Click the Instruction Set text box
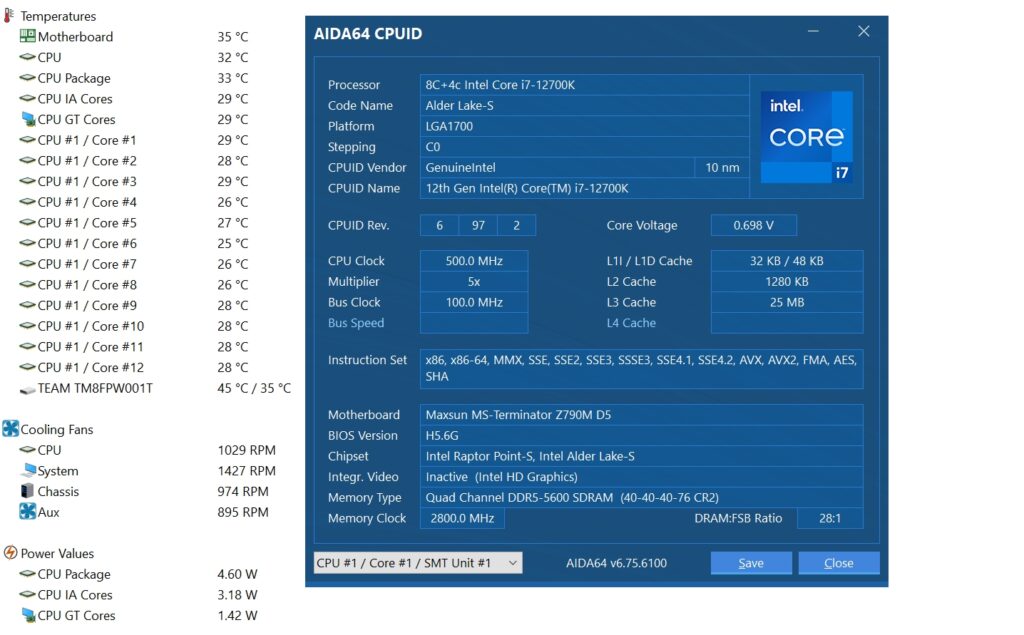1024x635 pixels. click(640, 368)
